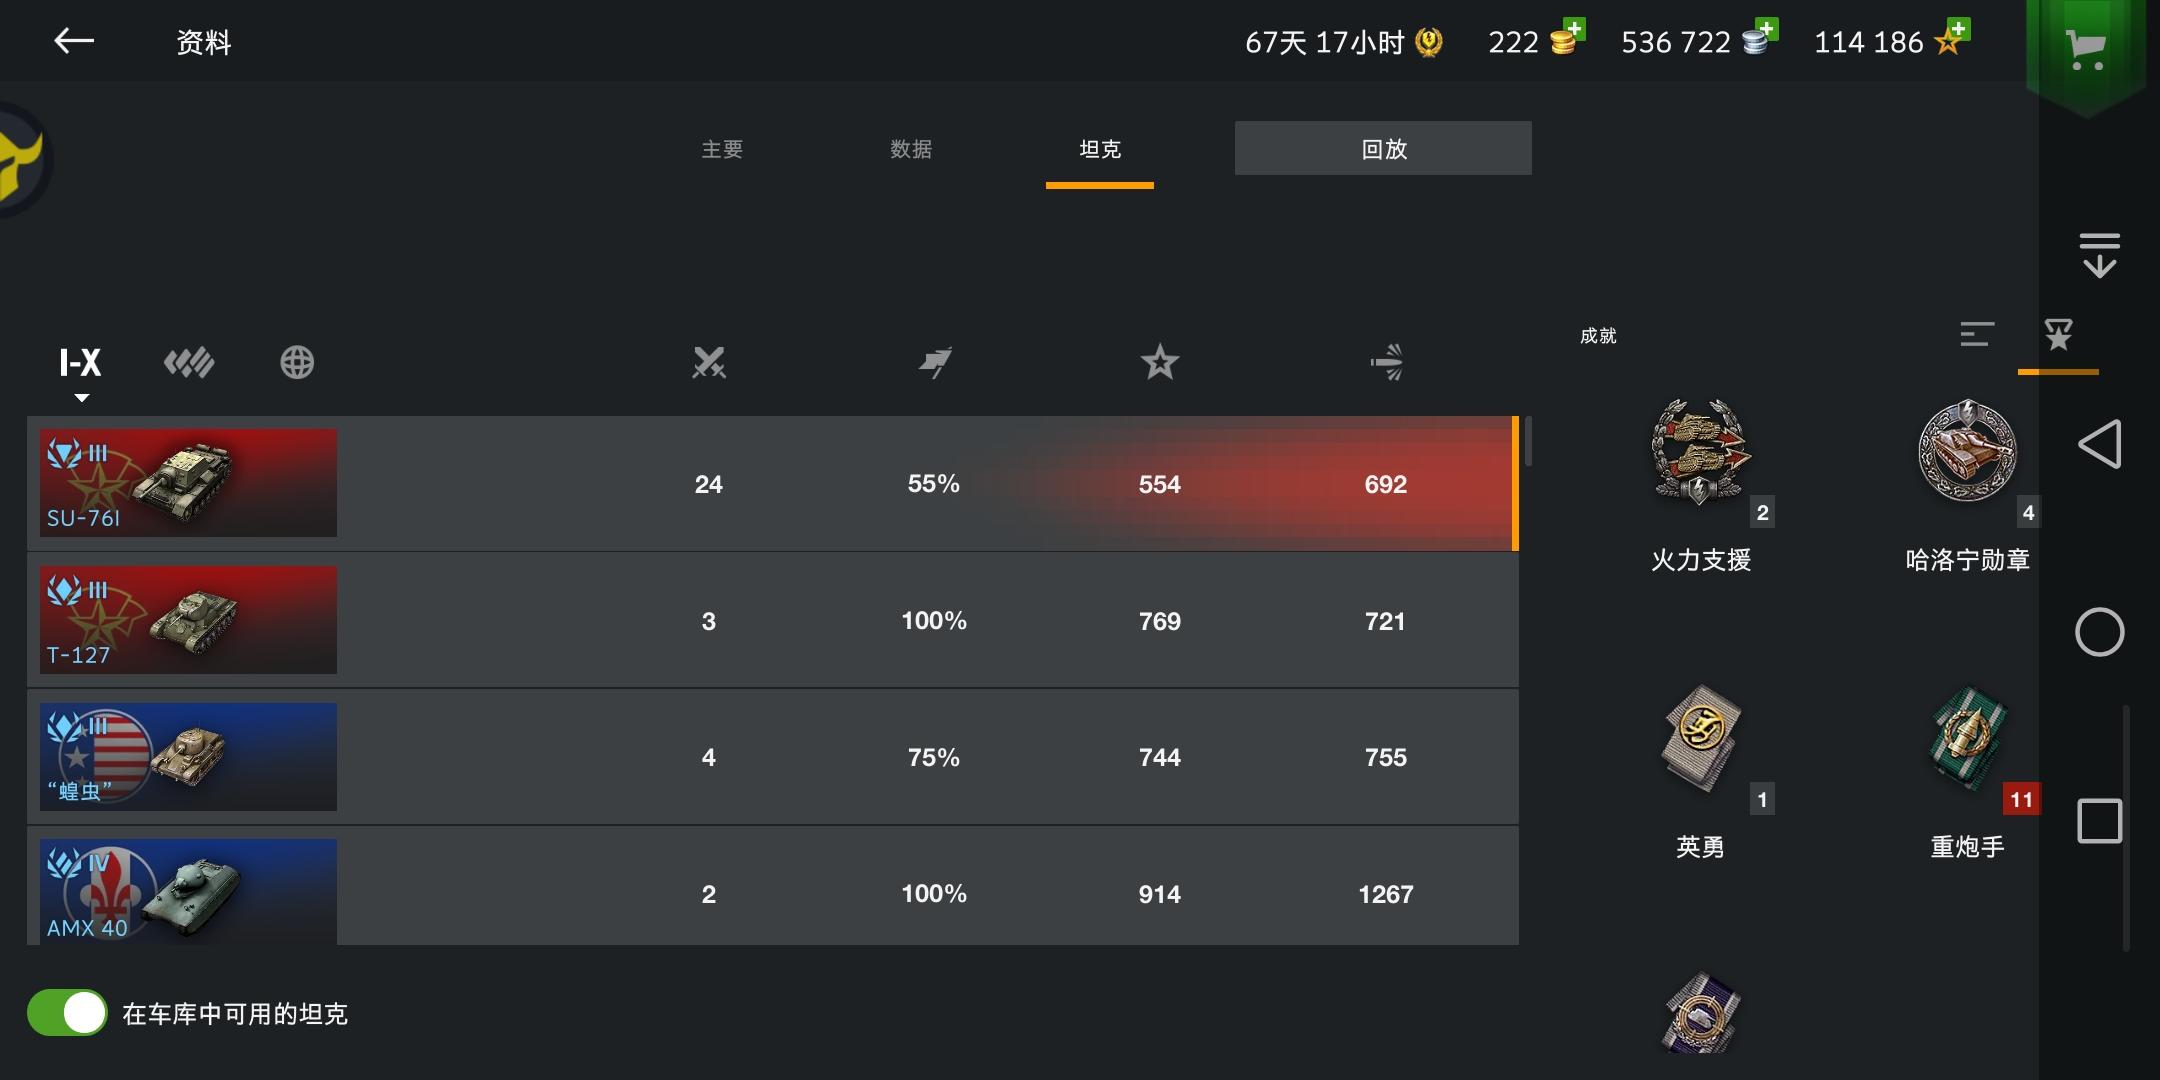Filter tanks by nation globe icon
Viewport: 2160px width, 1080px height.
[x=297, y=362]
